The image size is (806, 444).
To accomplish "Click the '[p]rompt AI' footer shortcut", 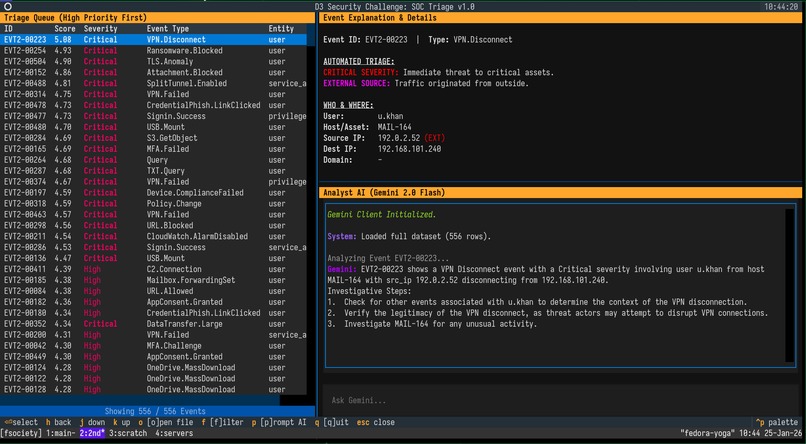I will pos(279,422).
